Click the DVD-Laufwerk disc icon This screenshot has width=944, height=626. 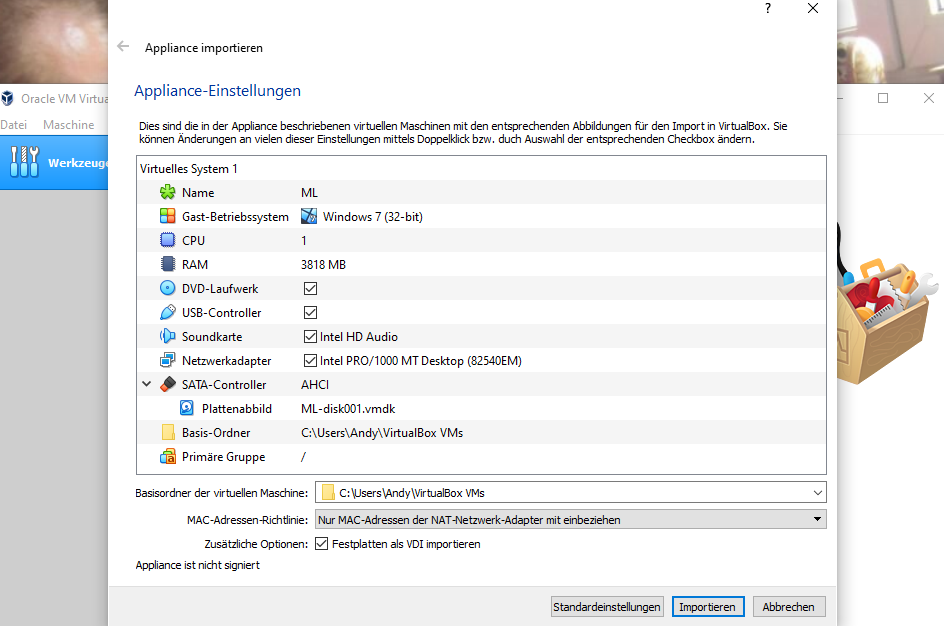167,288
